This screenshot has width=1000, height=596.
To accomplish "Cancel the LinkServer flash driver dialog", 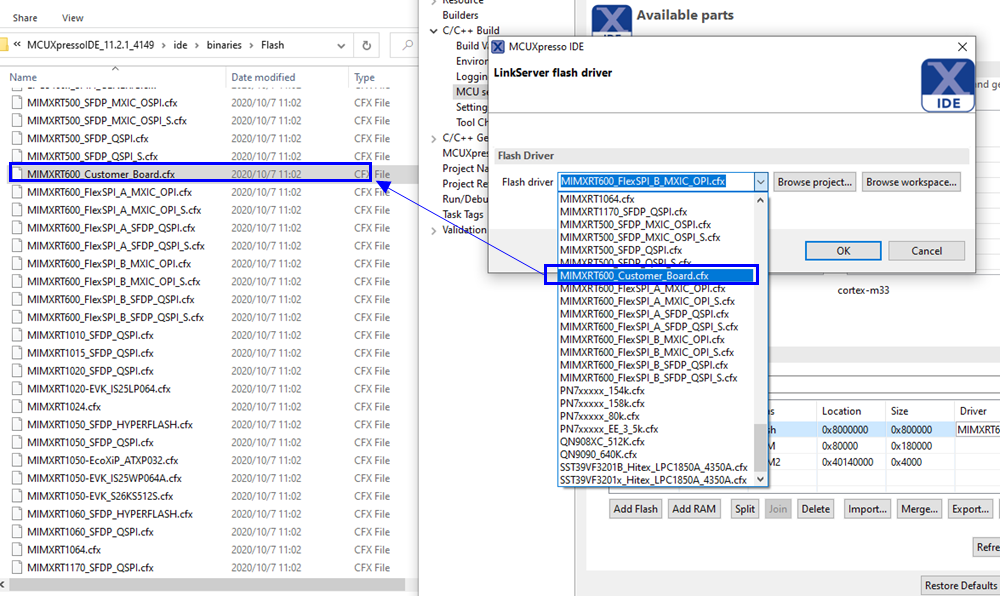I will pyautogui.click(x=926, y=251).
